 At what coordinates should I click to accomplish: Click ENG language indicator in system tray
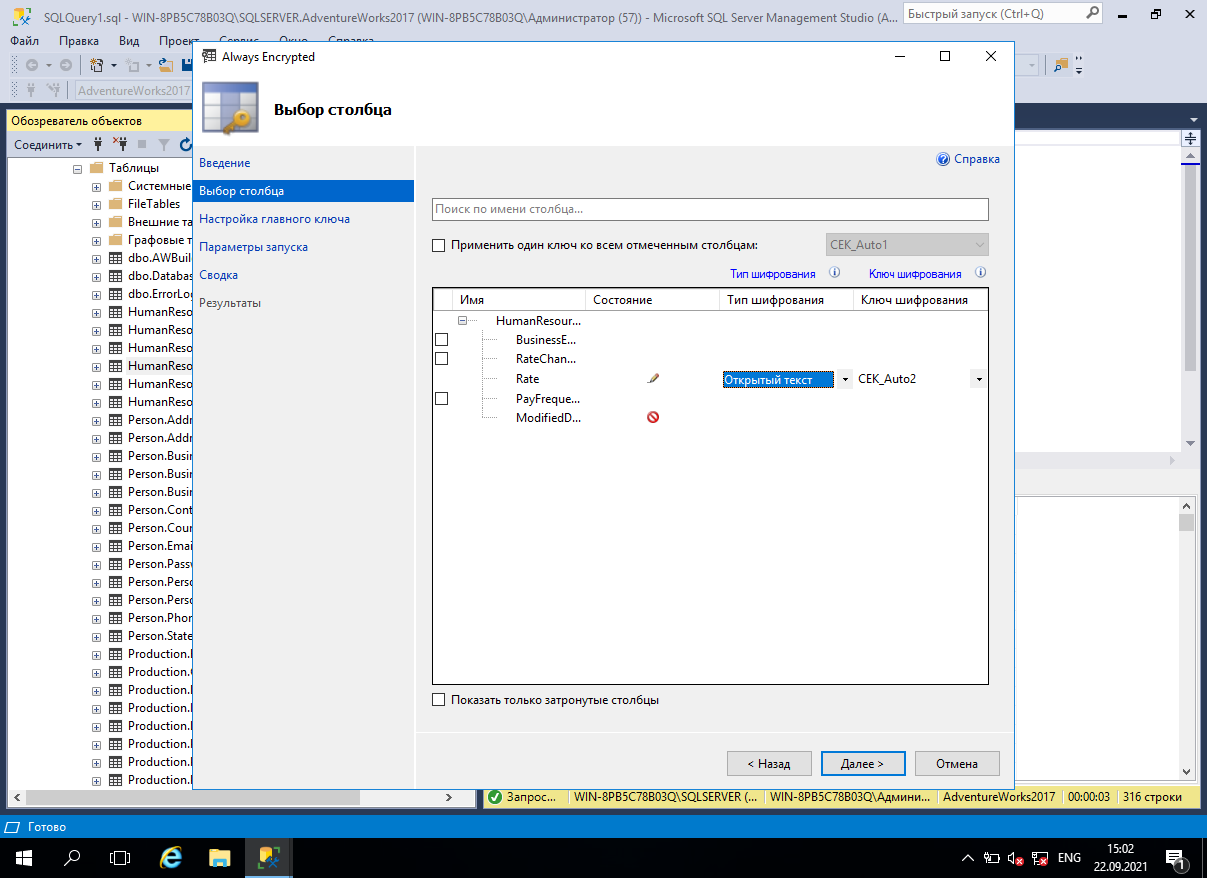[x=1069, y=858]
